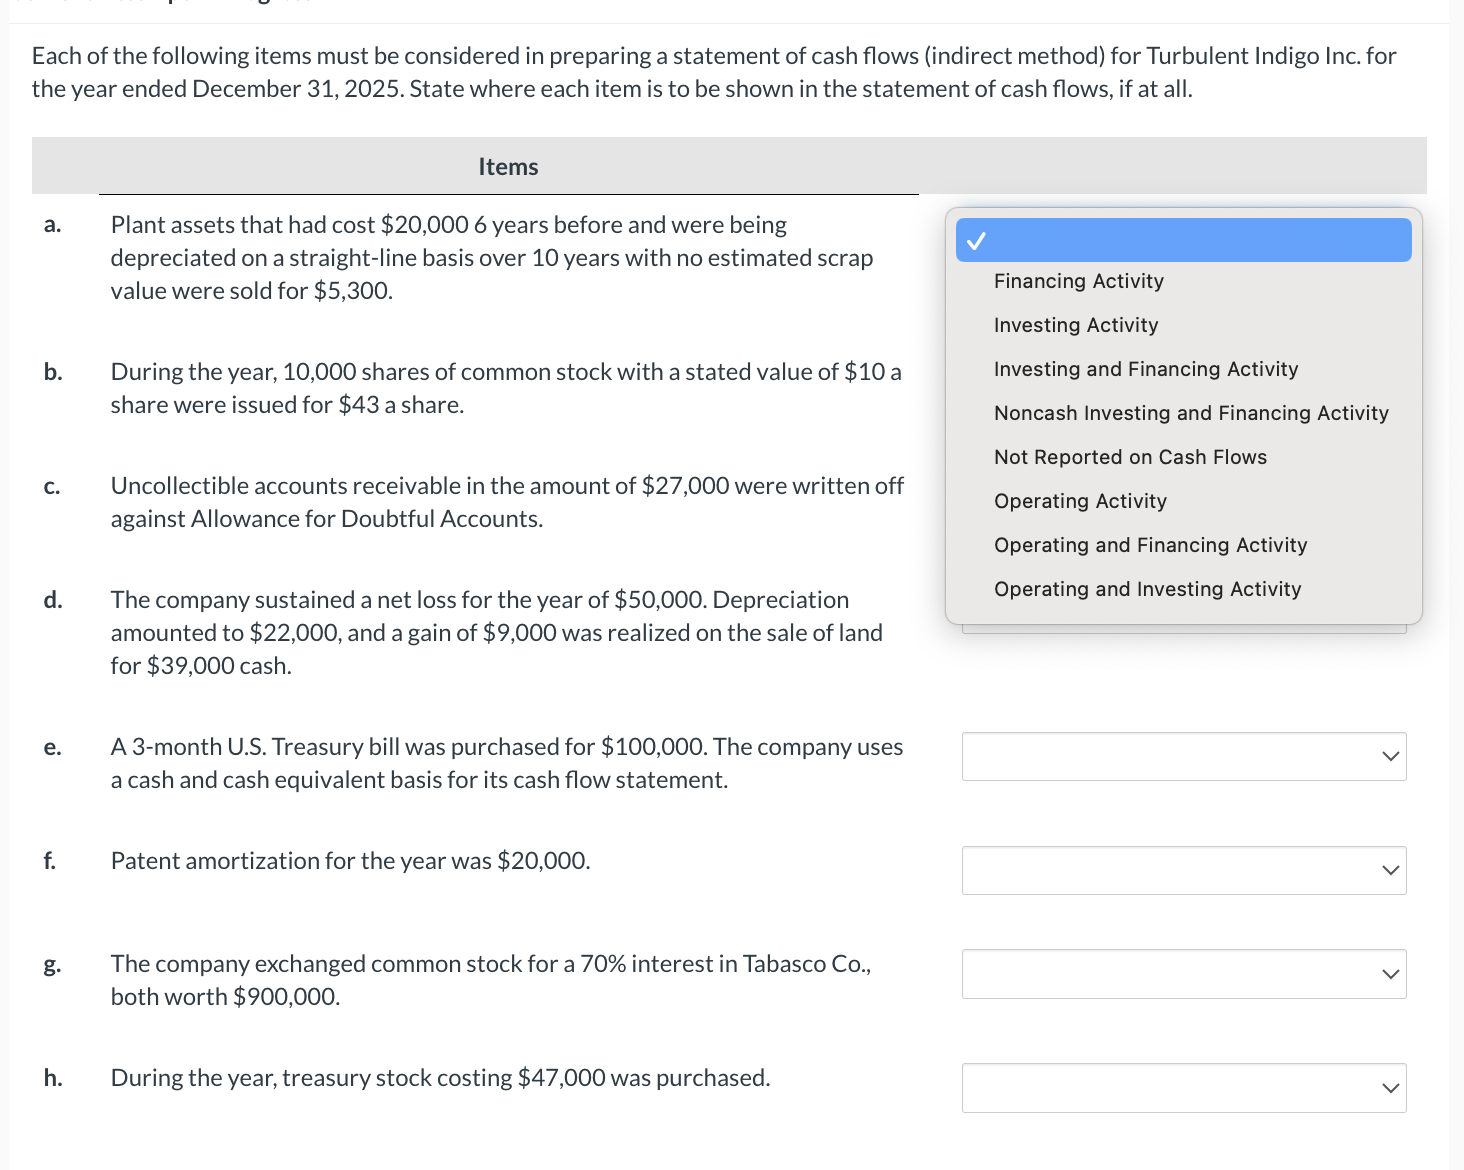This screenshot has height=1170, width=1464.
Task: Open dropdown for Treasury bill item e
Action: (x=1184, y=757)
